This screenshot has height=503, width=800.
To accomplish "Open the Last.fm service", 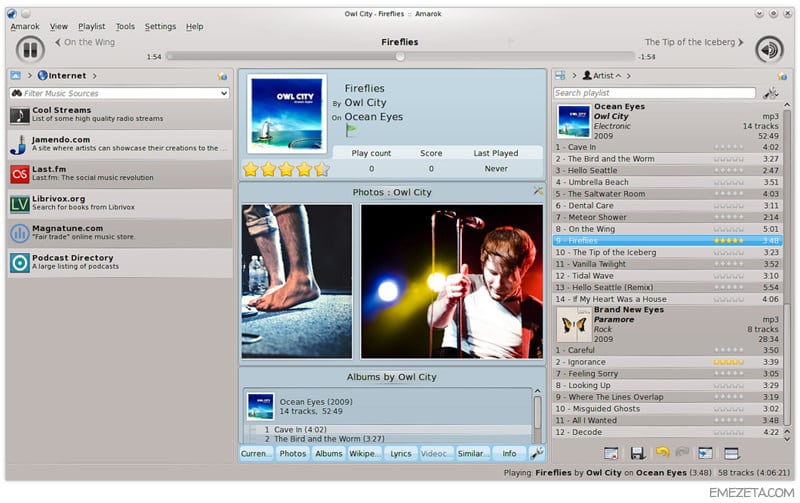I will (120, 173).
